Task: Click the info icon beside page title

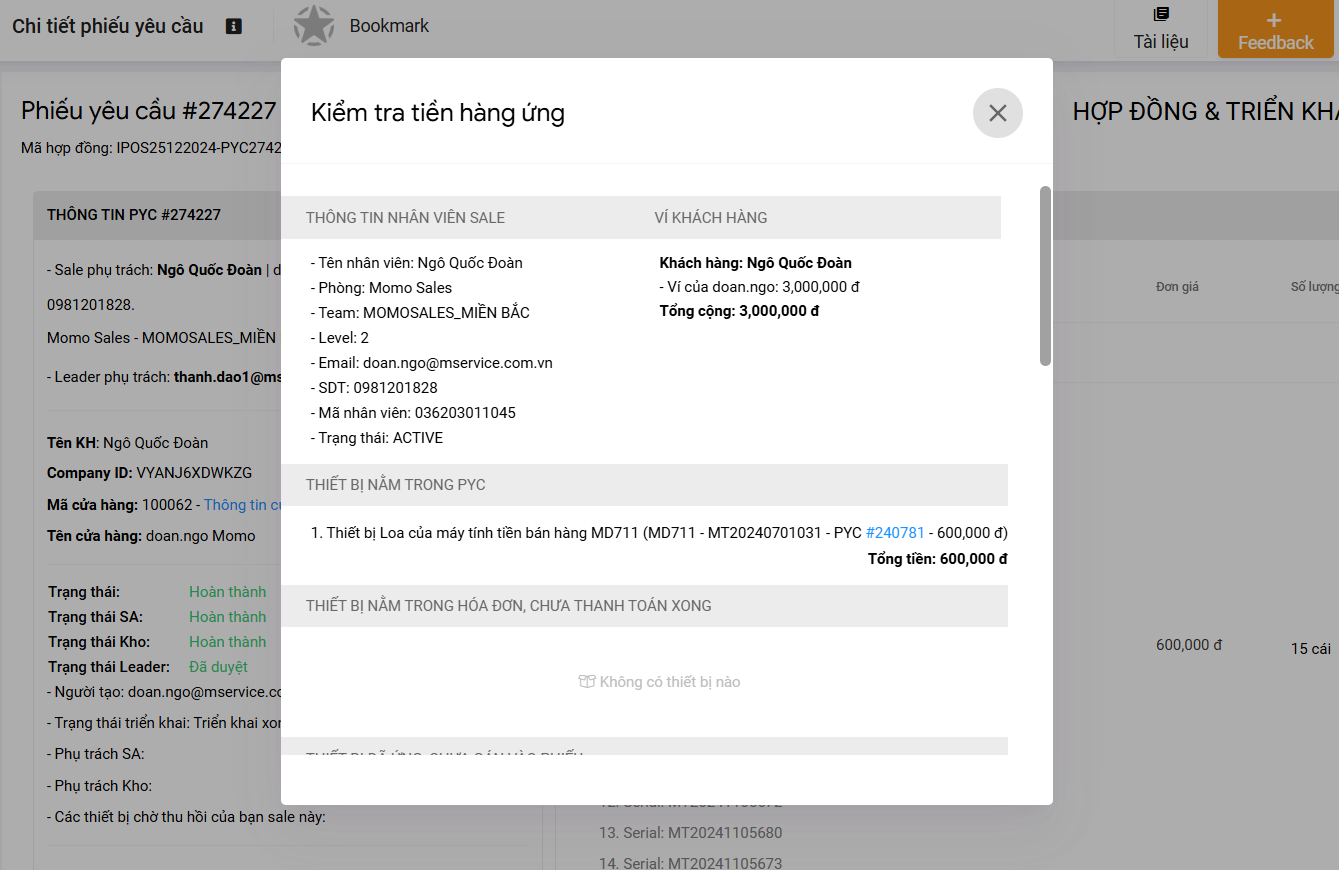Action: click(234, 26)
